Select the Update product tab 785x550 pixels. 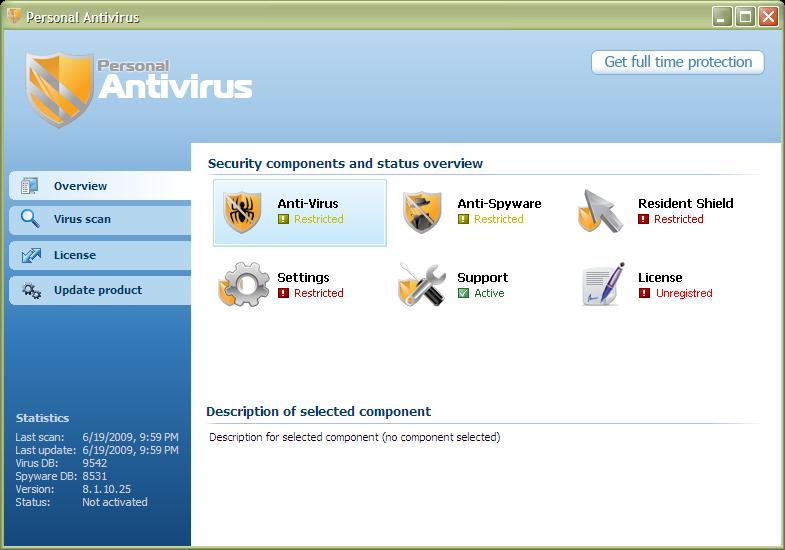click(x=100, y=291)
